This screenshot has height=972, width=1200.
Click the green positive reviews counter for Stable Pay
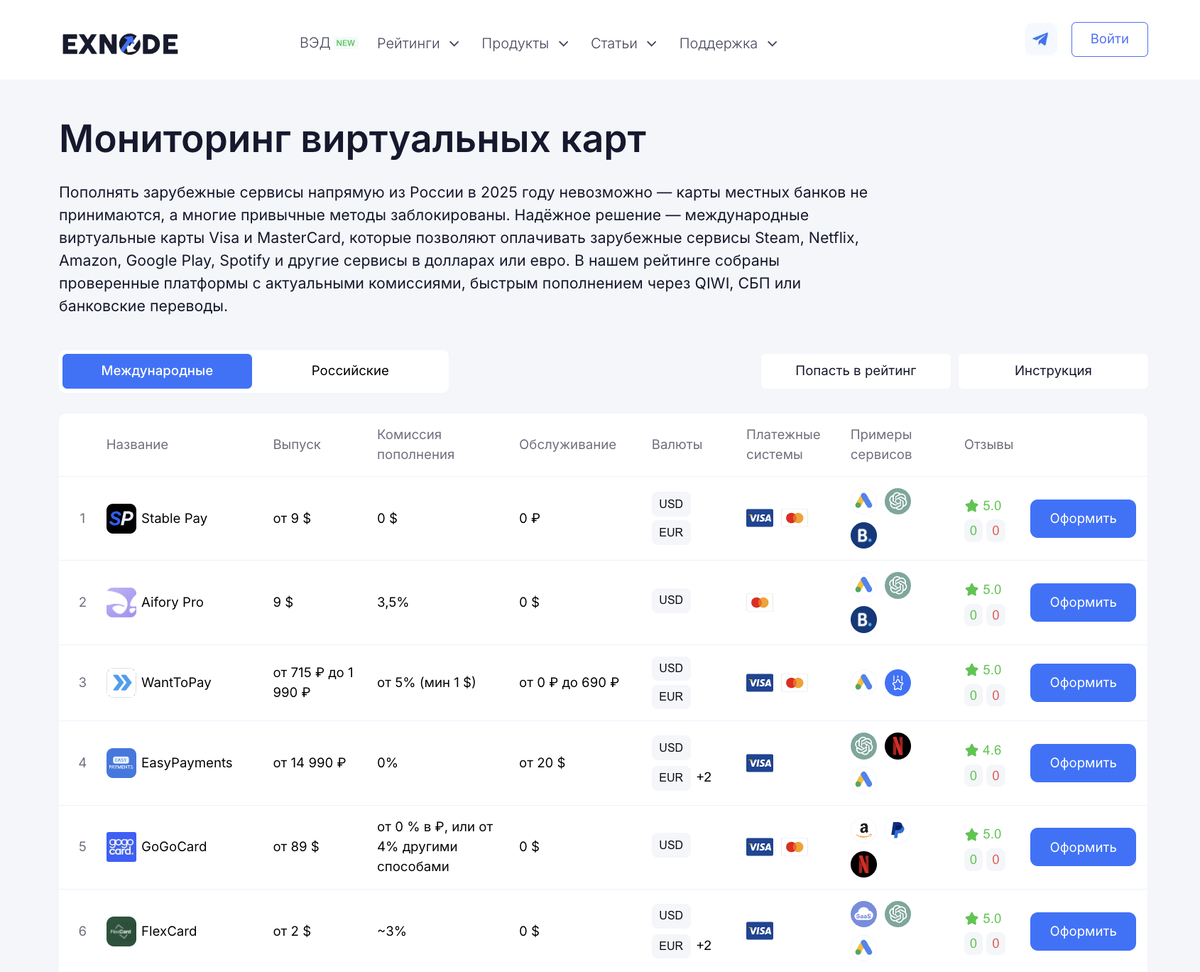pos(971,530)
